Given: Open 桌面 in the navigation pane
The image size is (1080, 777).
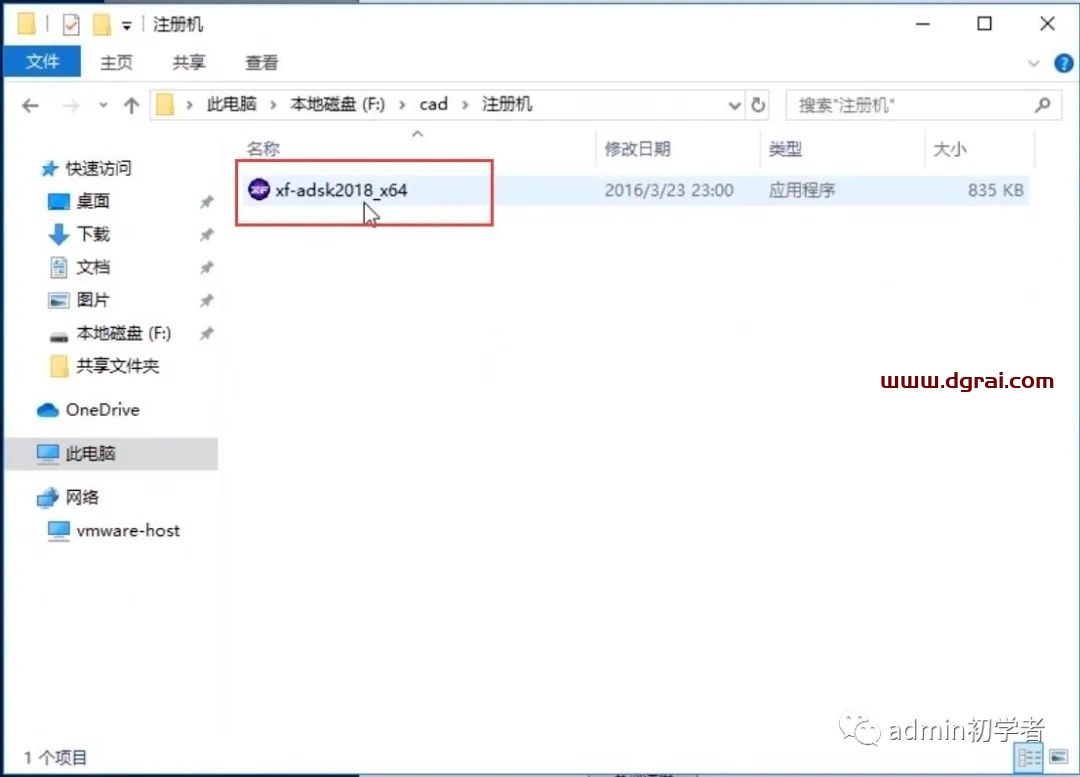Looking at the screenshot, I should [x=93, y=201].
